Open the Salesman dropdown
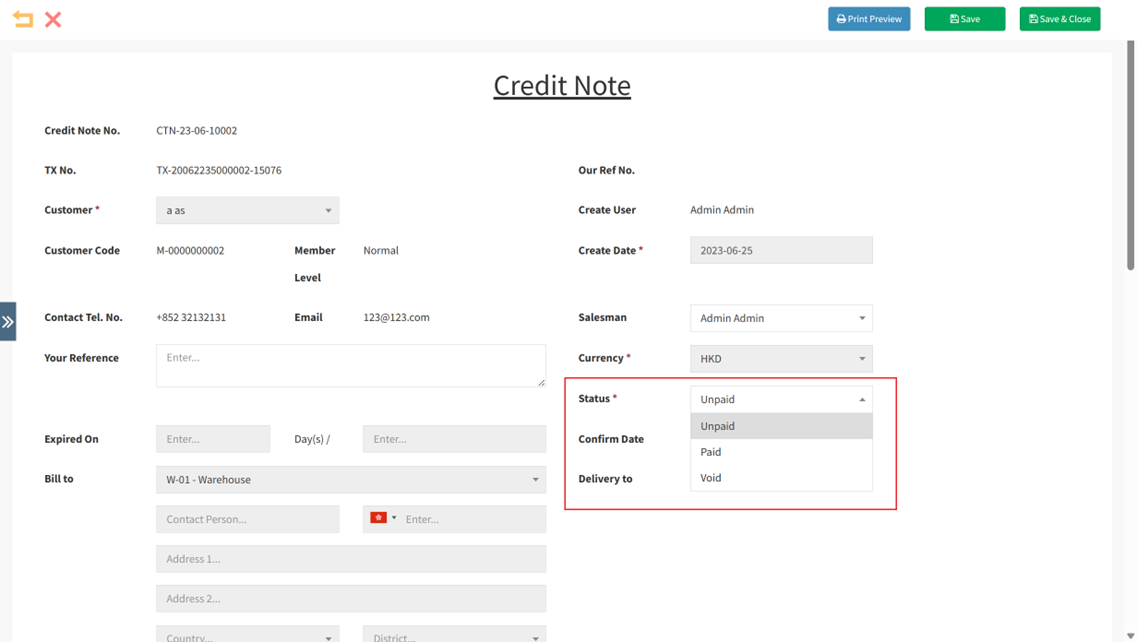Screen dimensions: 1137x642 coord(780,318)
